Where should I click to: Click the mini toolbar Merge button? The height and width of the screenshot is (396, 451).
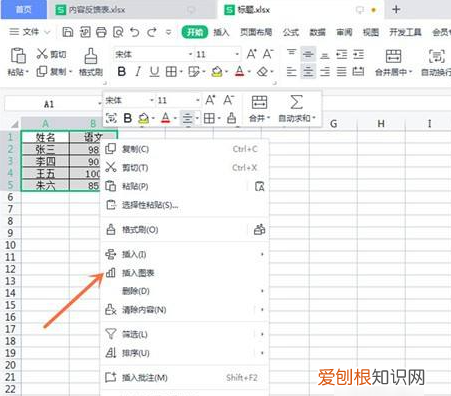[x=259, y=108]
